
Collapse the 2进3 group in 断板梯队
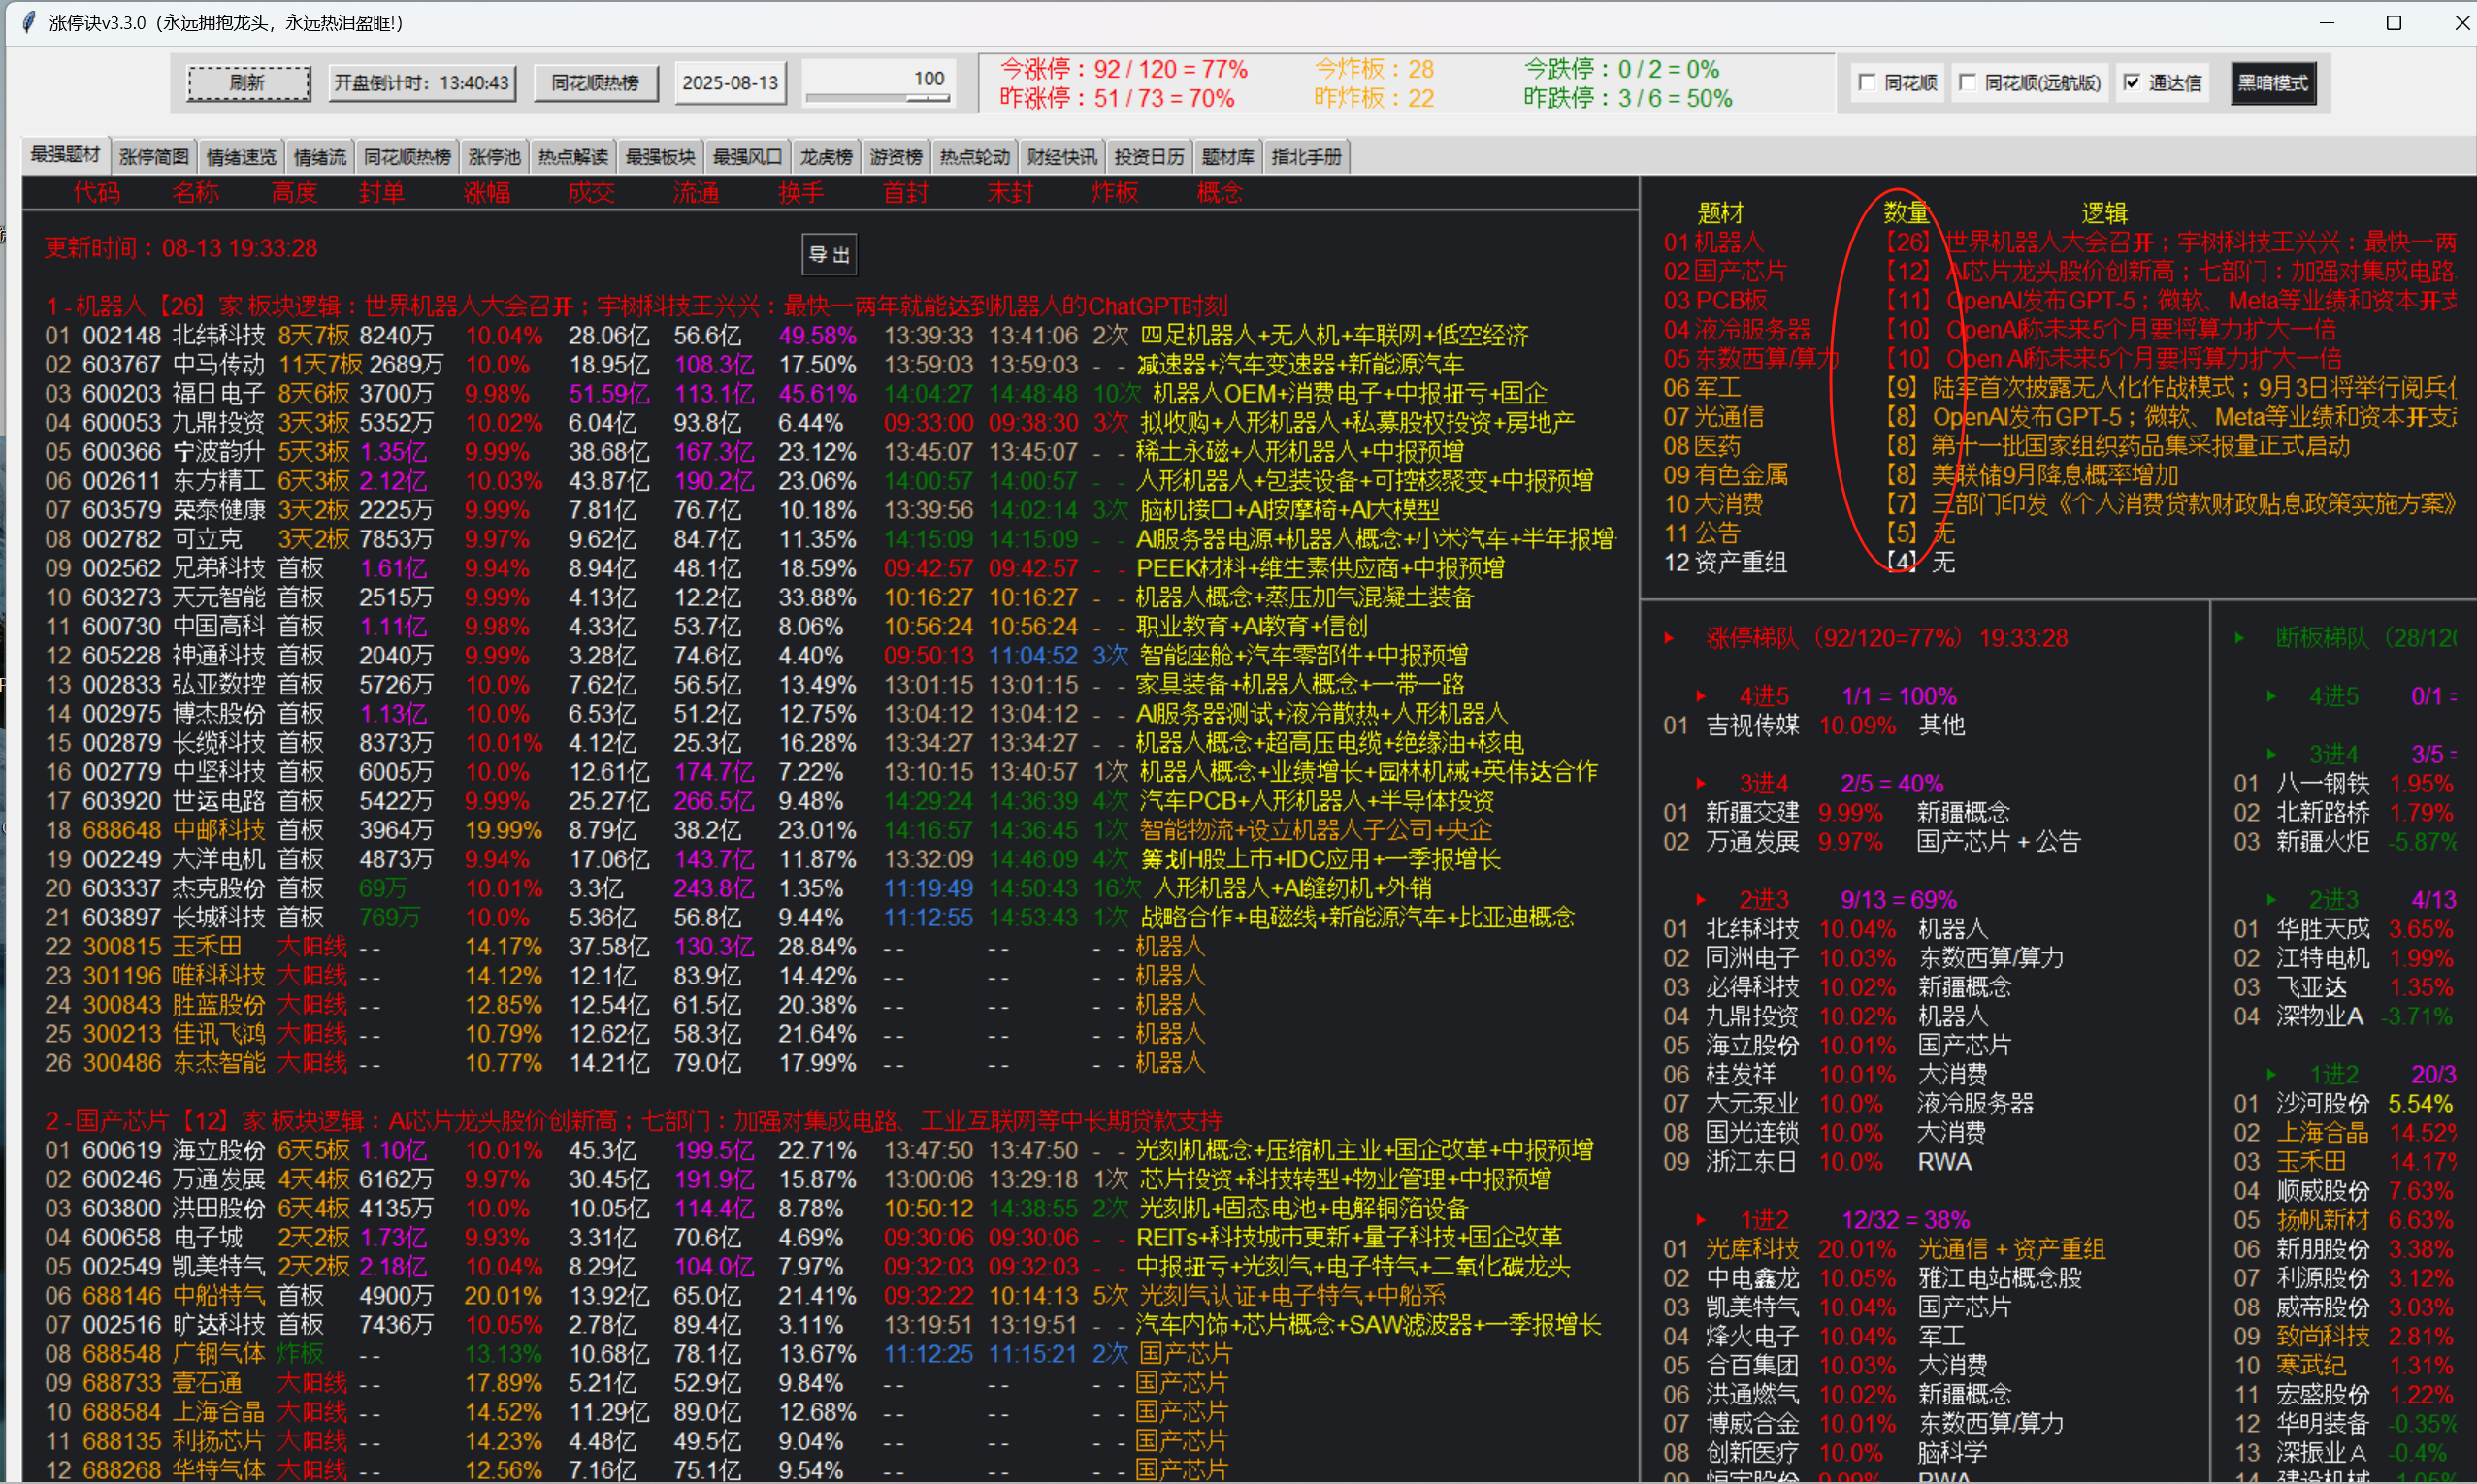coord(2272,900)
